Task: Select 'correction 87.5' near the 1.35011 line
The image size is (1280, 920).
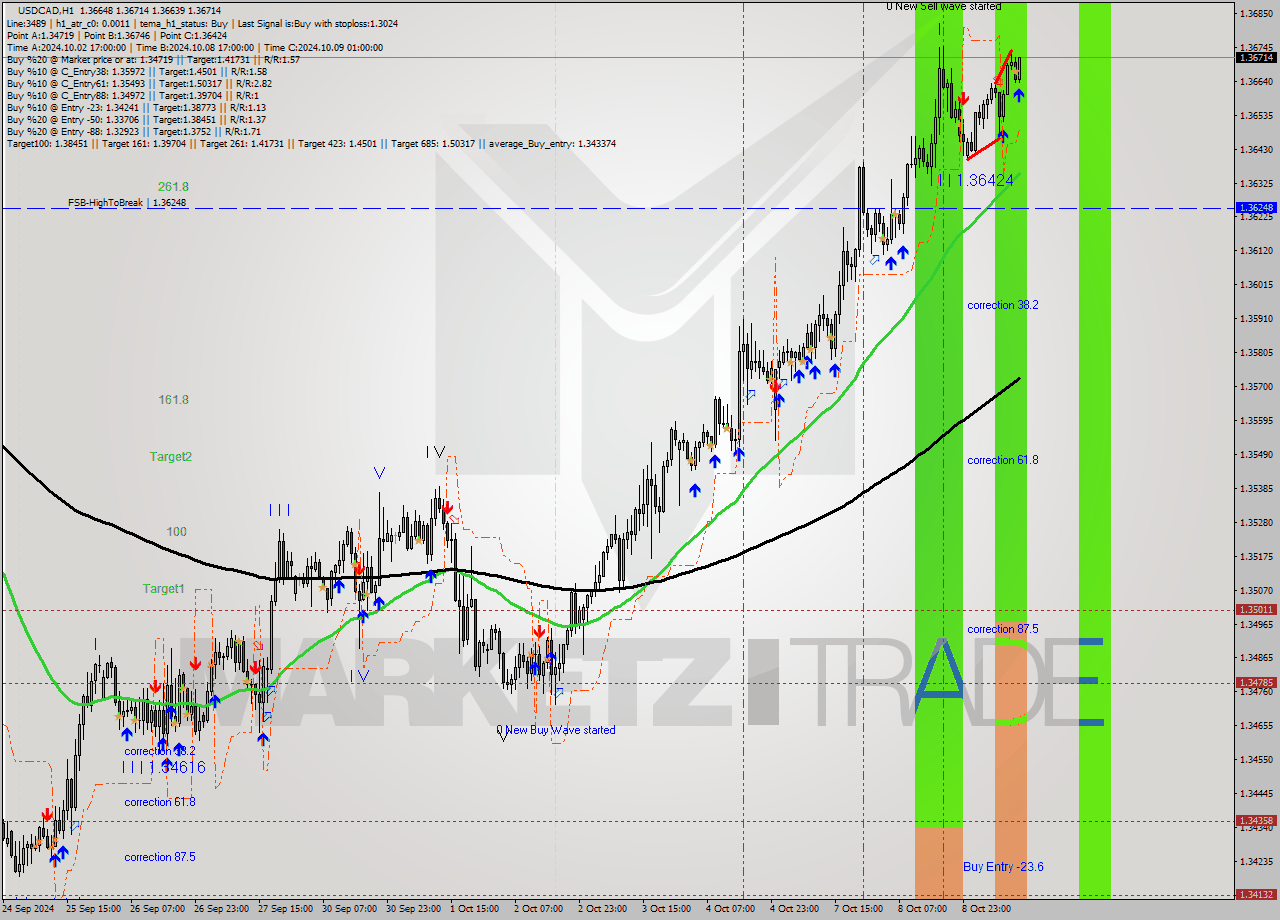Action: coord(1003,629)
